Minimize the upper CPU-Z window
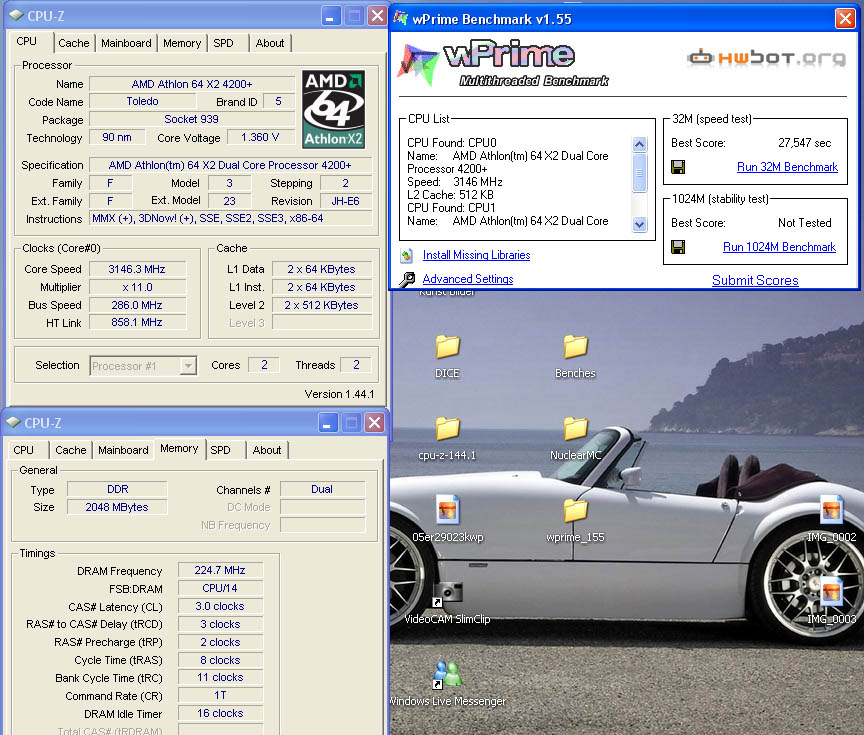Screen dimensions: 864x735 click(x=330, y=16)
